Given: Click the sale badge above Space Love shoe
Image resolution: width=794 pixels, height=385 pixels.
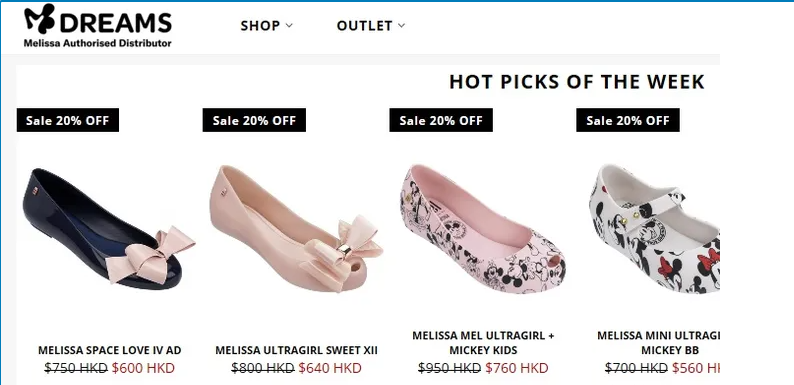Looking at the screenshot, I should 68,120.
